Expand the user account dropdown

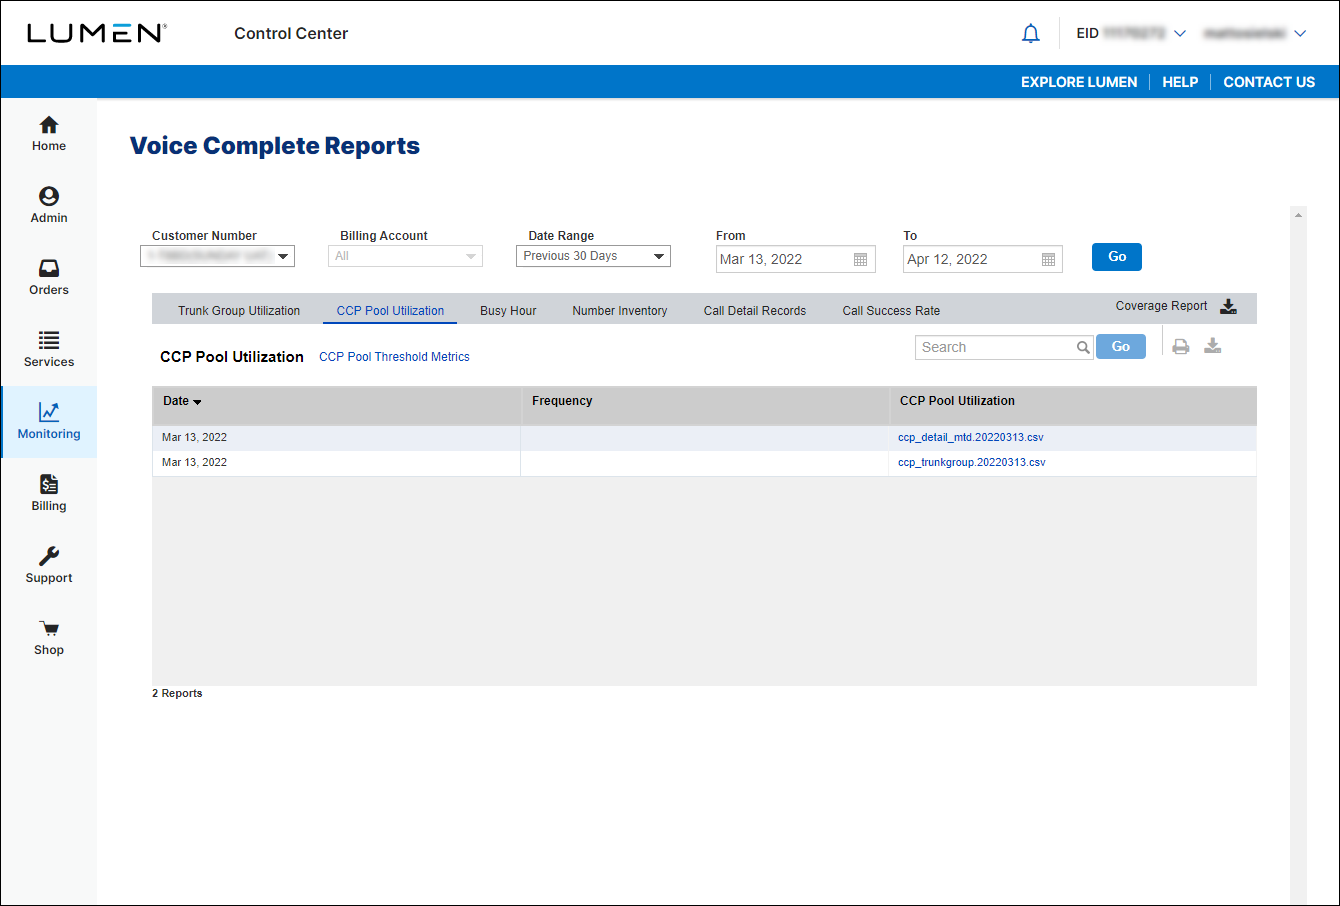pyautogui.click(x=1300, y=34)
